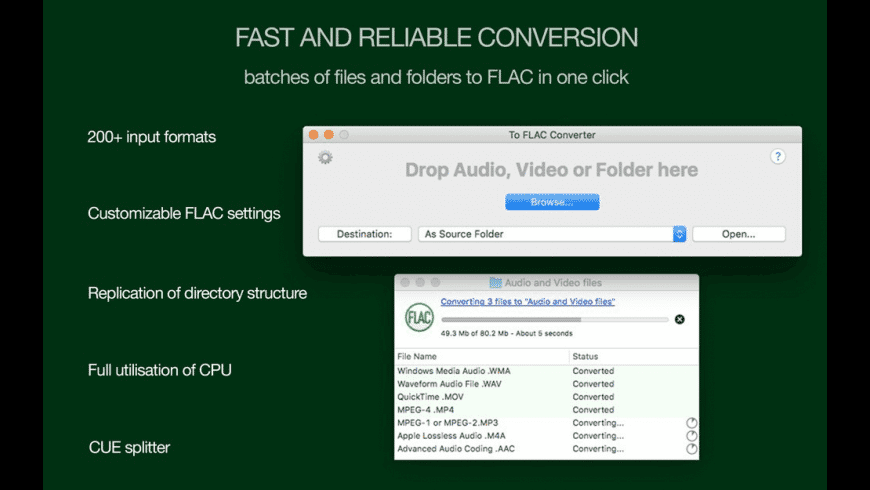
Task: Select the MPEG-1 or MPEG-2.MP3 row
Action: click(547, 423)
